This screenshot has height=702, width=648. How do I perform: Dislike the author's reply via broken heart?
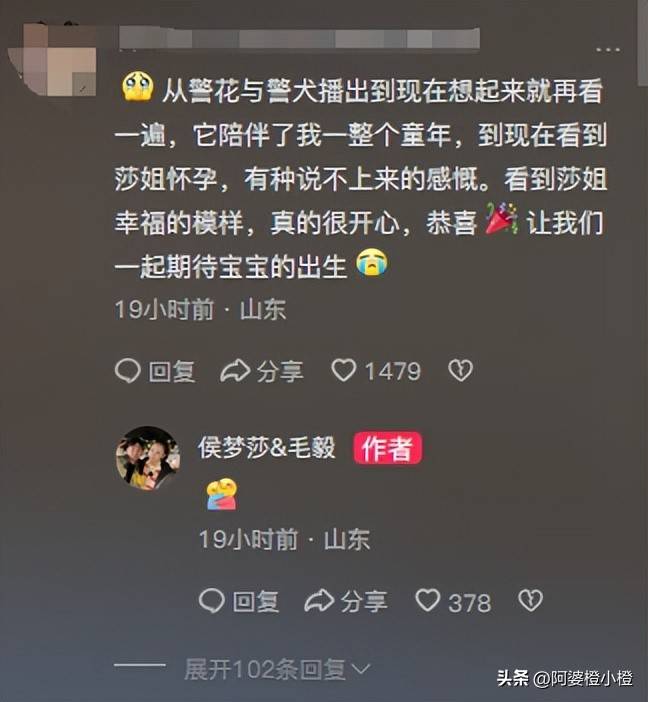pos(530,600)
